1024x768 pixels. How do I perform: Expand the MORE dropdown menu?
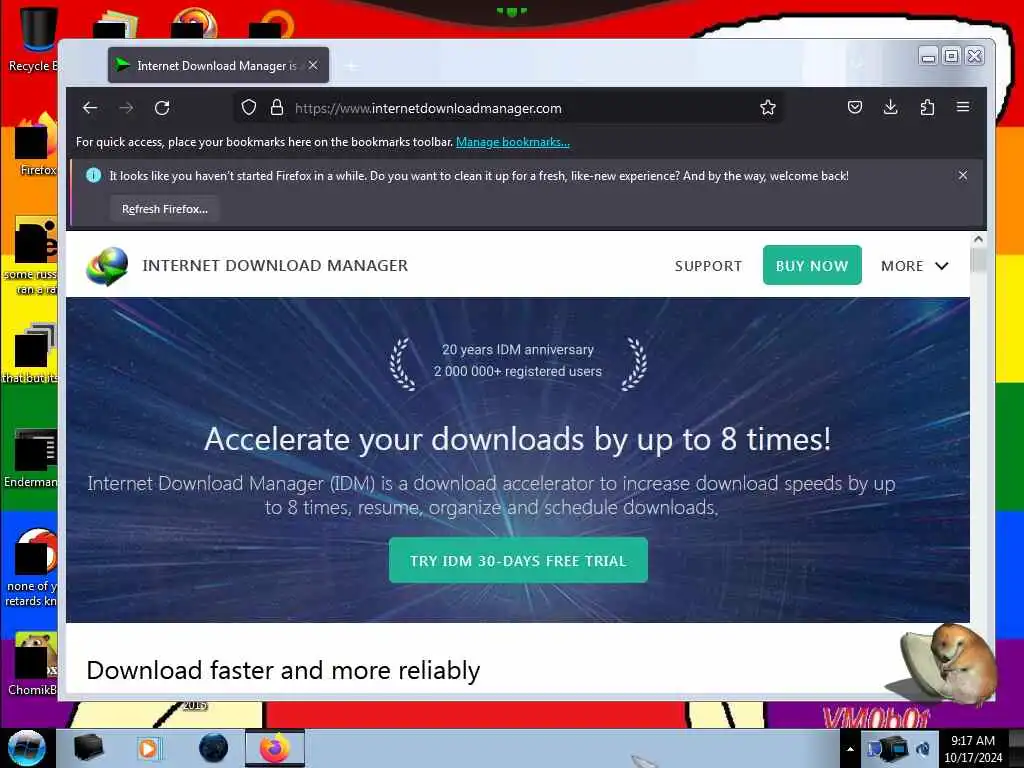(914, 266)
